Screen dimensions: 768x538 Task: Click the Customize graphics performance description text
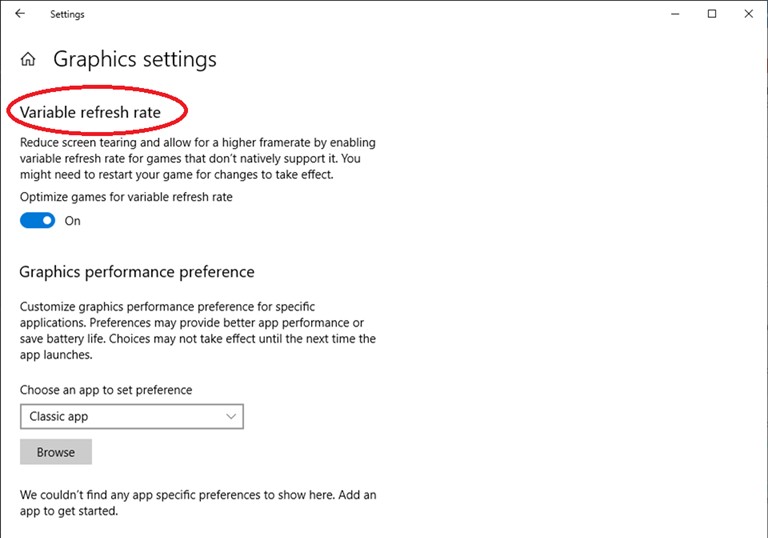click(x=198, y=330)
